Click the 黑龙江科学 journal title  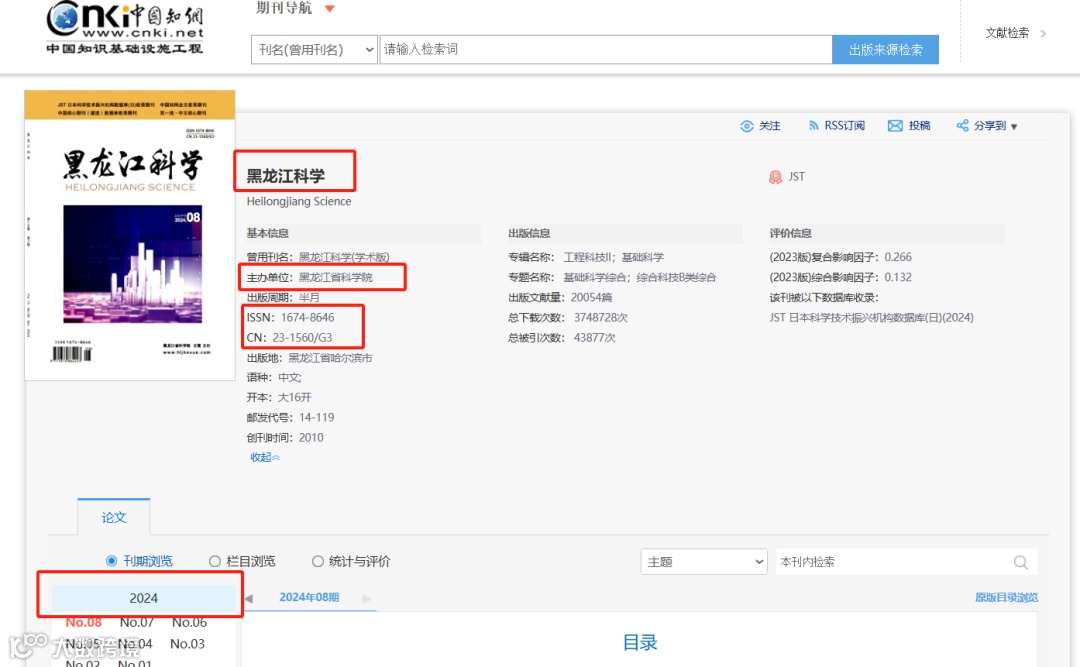[286, 176]
